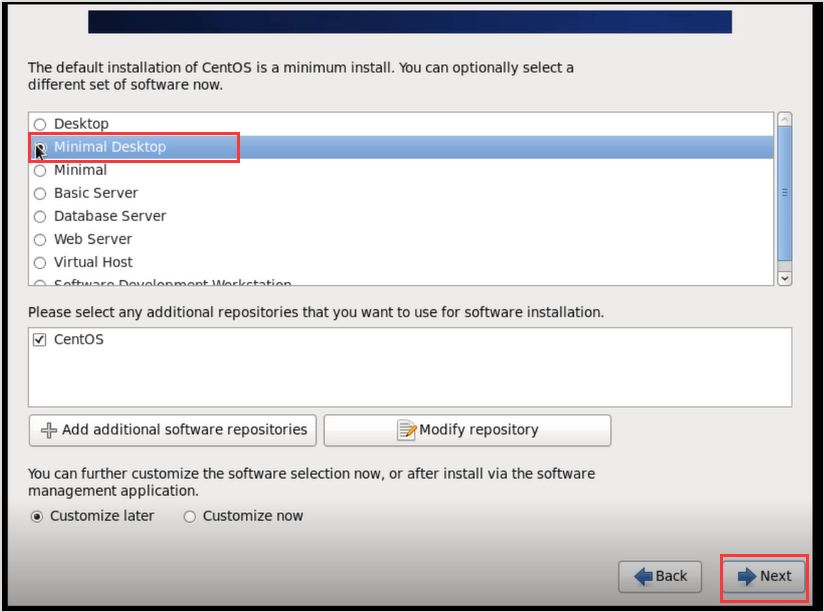Click the scroll up arrow of software list

(785, 119)
